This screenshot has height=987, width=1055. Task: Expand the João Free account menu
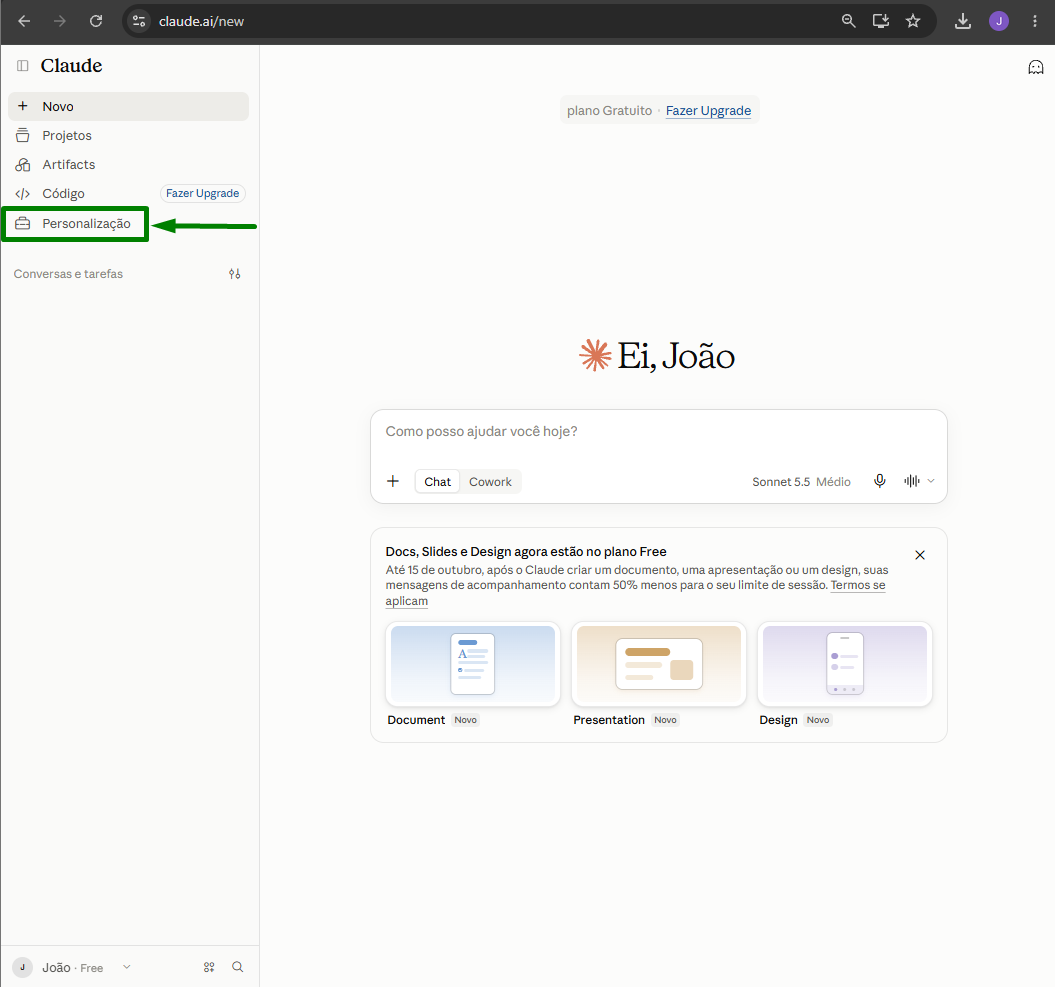tap(72, 967)
